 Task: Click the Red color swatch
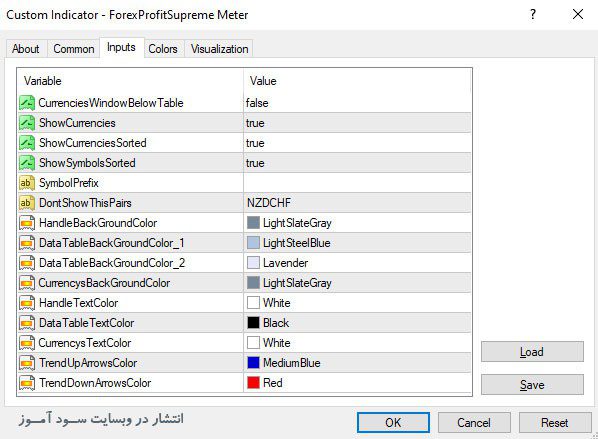click(x=253, y=383)
